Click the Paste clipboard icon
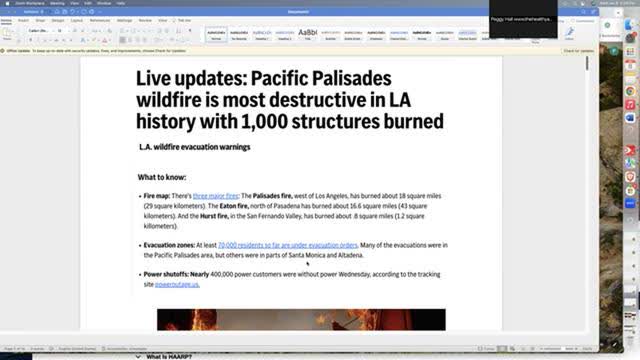The width and height of the screenshot is (640, 360). 7,33
